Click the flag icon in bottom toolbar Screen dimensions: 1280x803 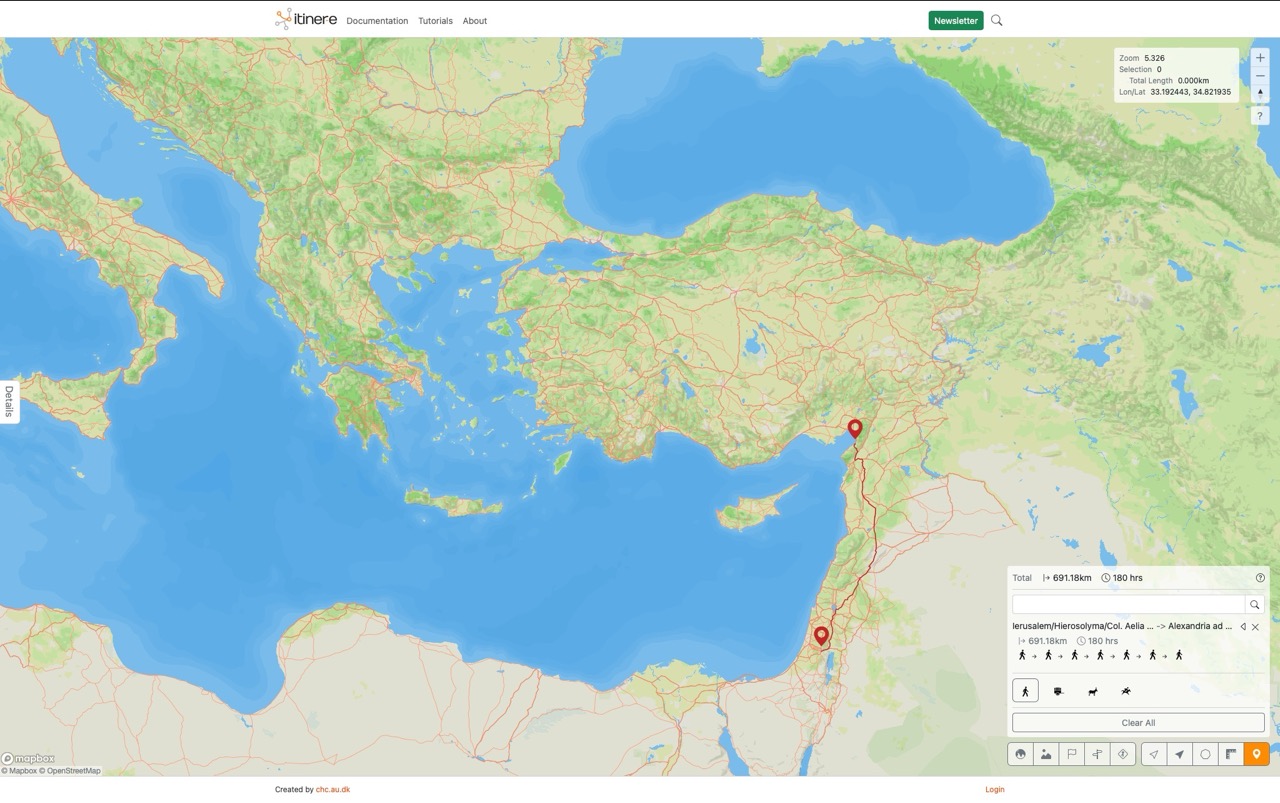(x=1072, y=754)
